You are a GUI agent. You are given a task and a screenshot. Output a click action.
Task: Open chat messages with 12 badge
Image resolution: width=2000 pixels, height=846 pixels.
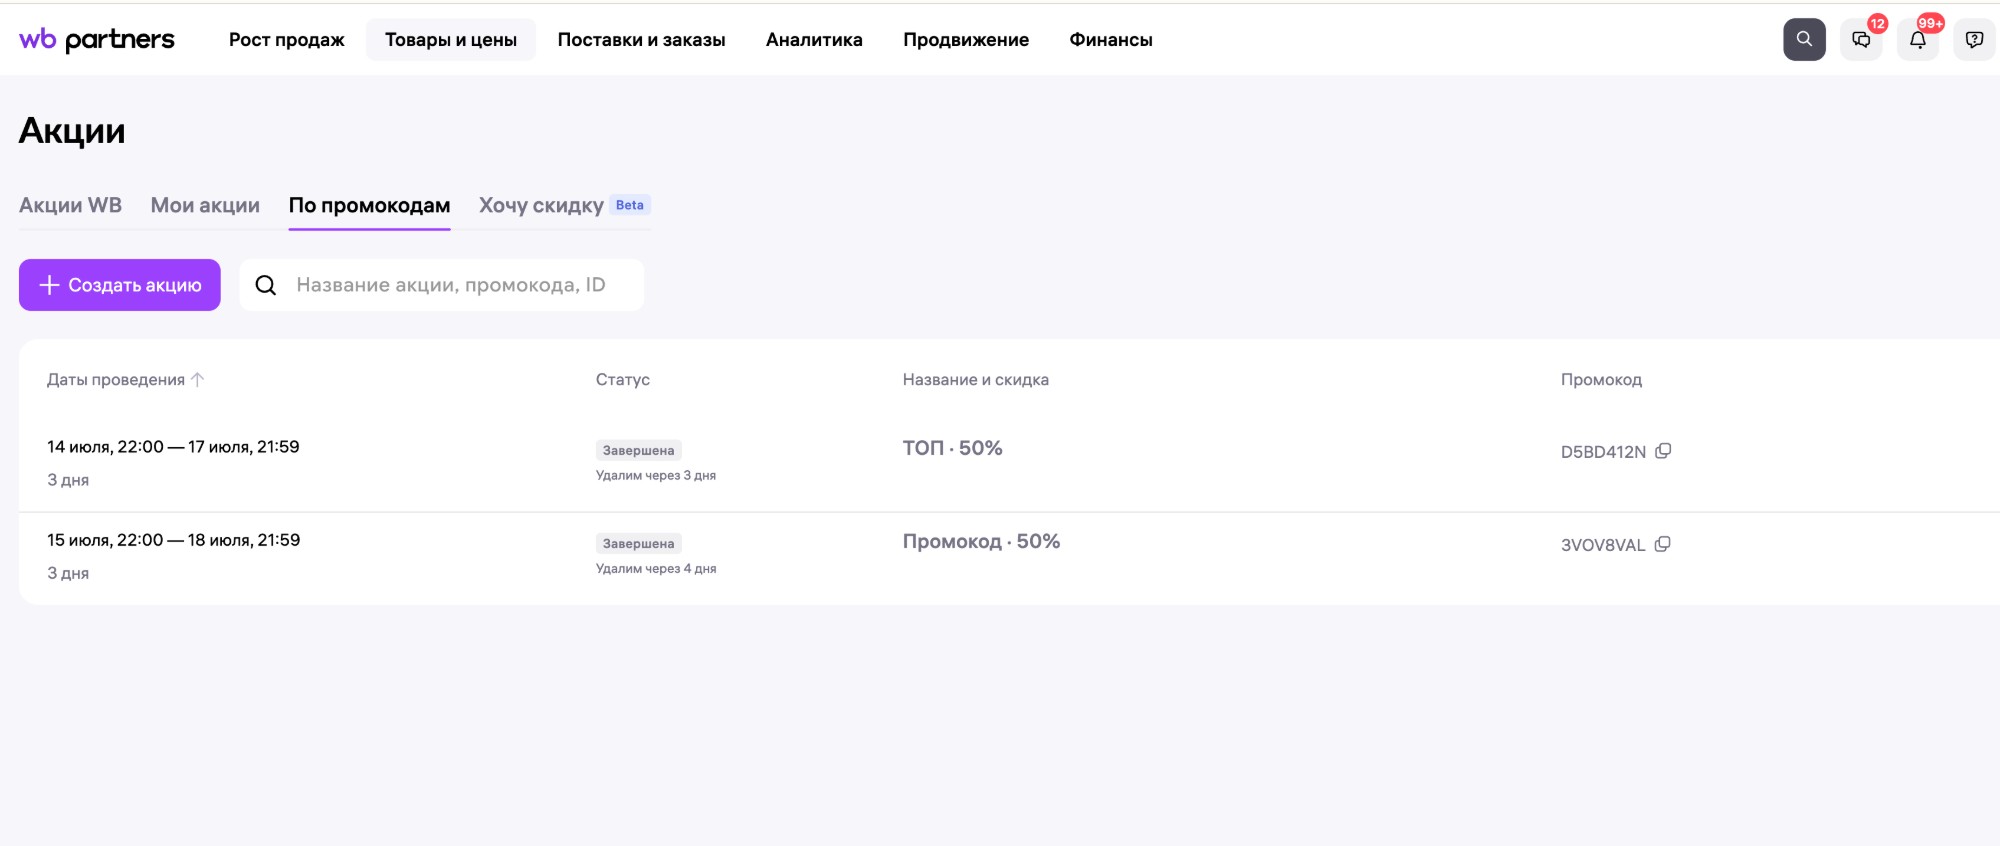(x=1861, y=40)
